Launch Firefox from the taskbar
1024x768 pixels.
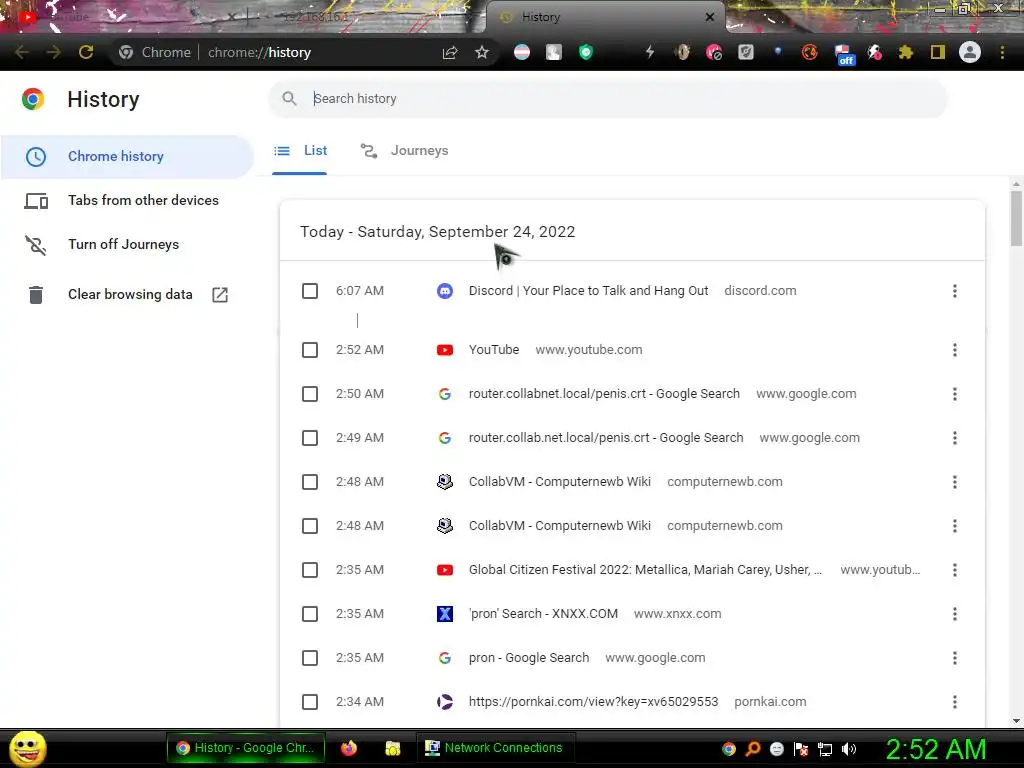349,748
